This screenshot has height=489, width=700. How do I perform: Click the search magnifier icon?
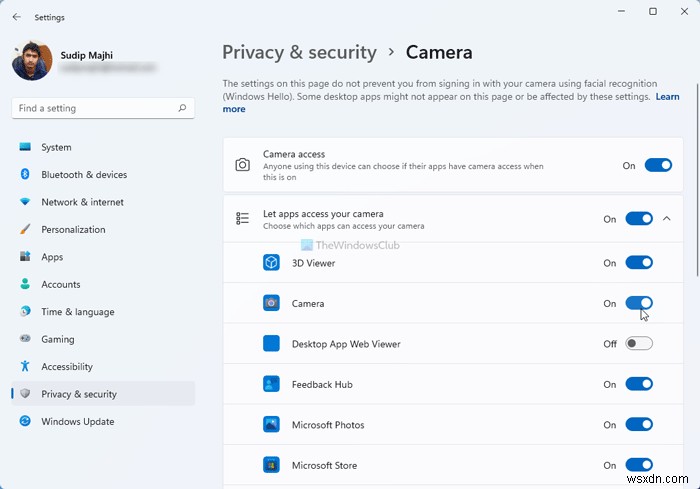pyautogui.click(x=182, y=108)
